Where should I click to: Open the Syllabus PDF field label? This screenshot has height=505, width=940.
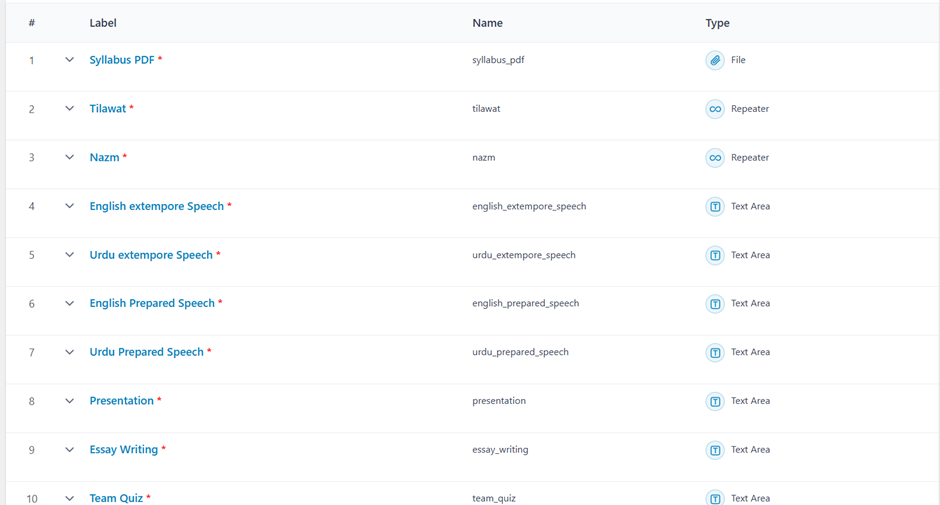pos(122,60)
